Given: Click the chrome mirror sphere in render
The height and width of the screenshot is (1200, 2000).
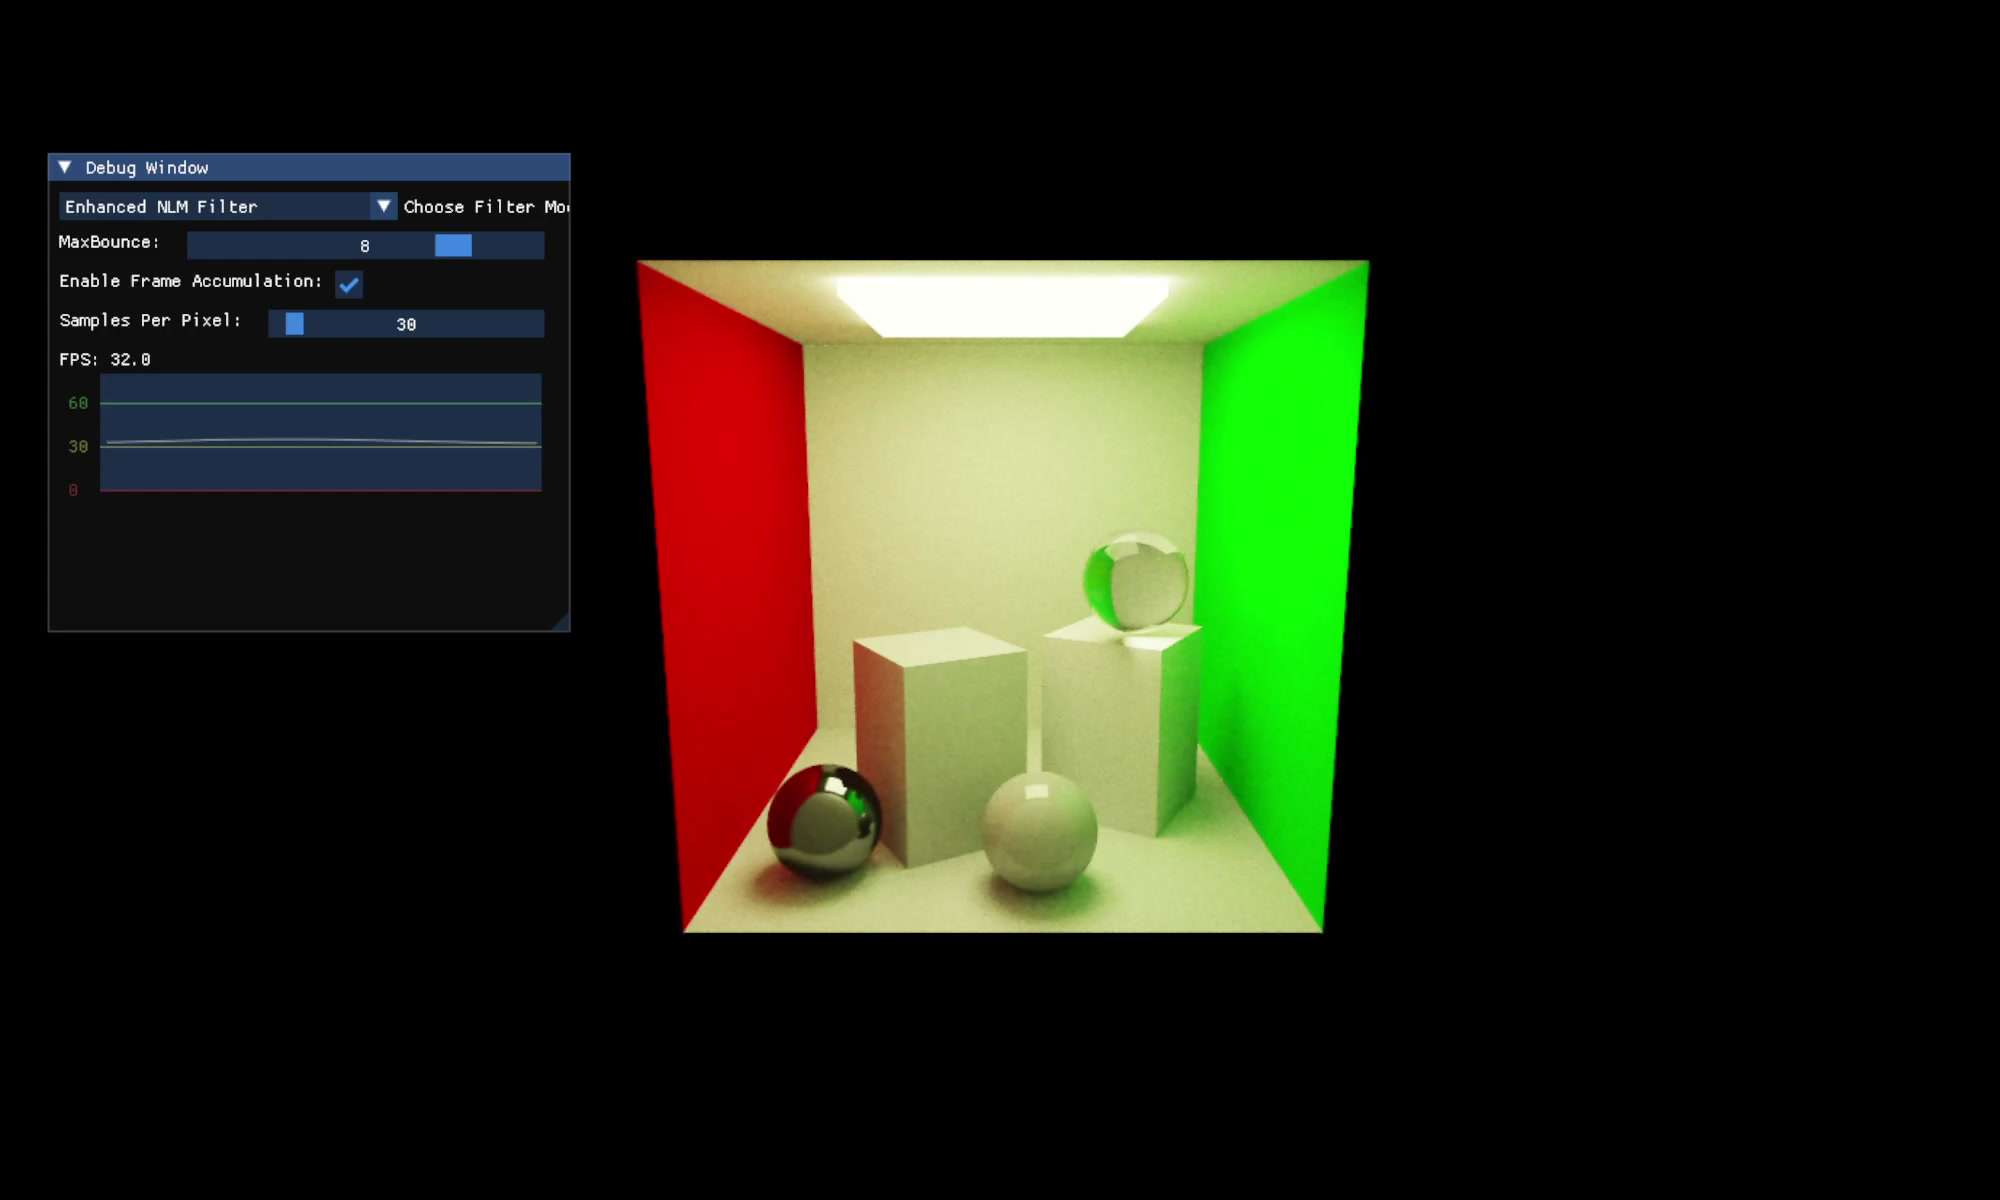Looking at the screenshot, I should (824, 822).
